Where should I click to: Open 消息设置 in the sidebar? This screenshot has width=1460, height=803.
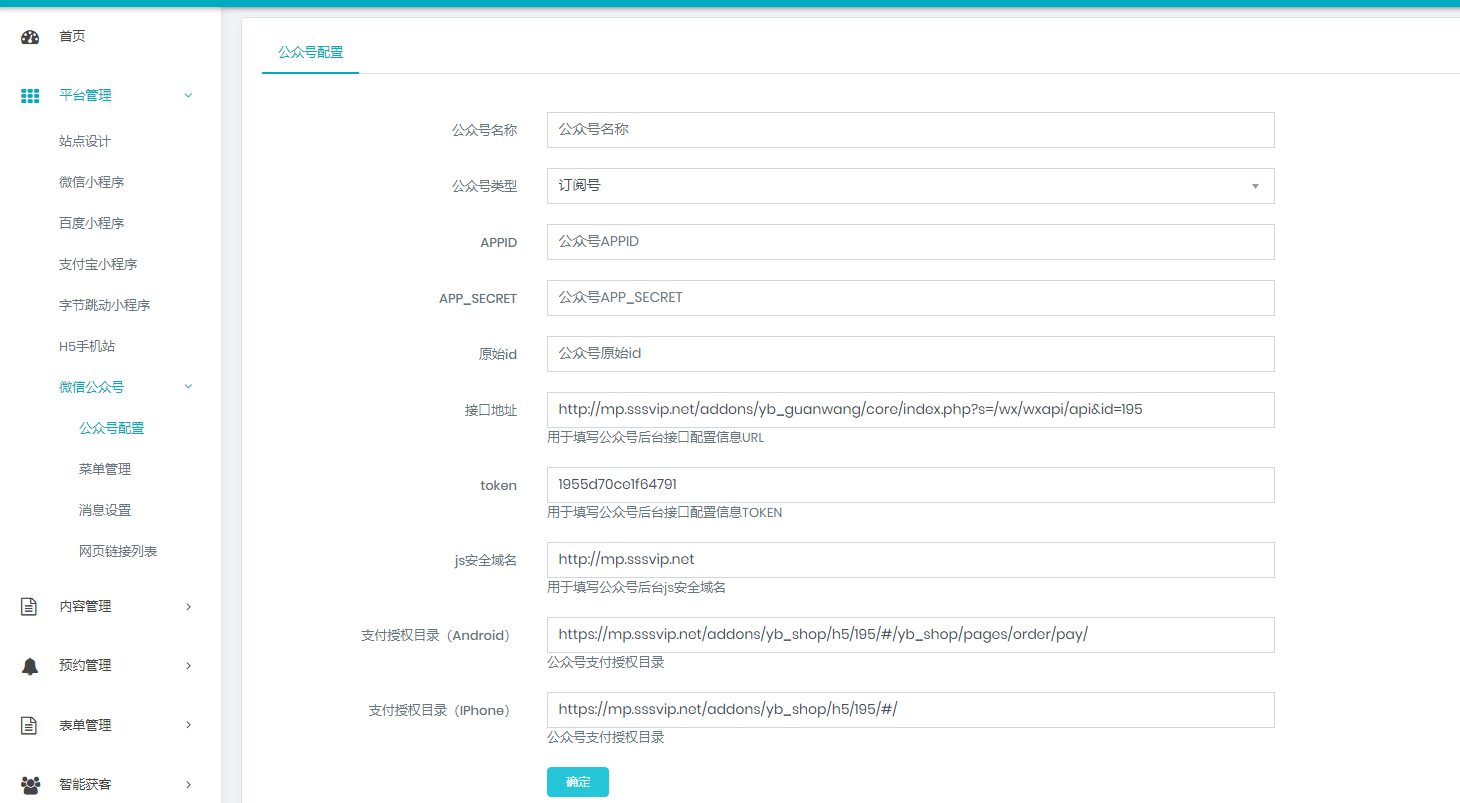coord(105,510)
